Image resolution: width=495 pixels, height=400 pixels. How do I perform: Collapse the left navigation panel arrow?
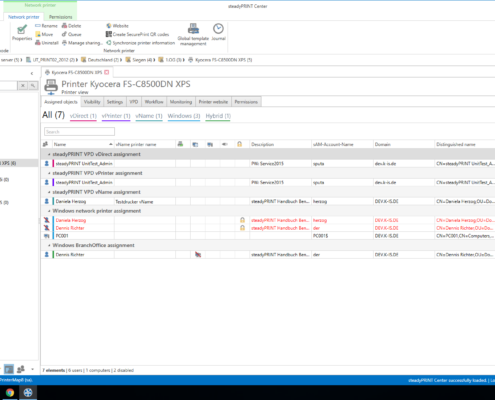(32, 73)
